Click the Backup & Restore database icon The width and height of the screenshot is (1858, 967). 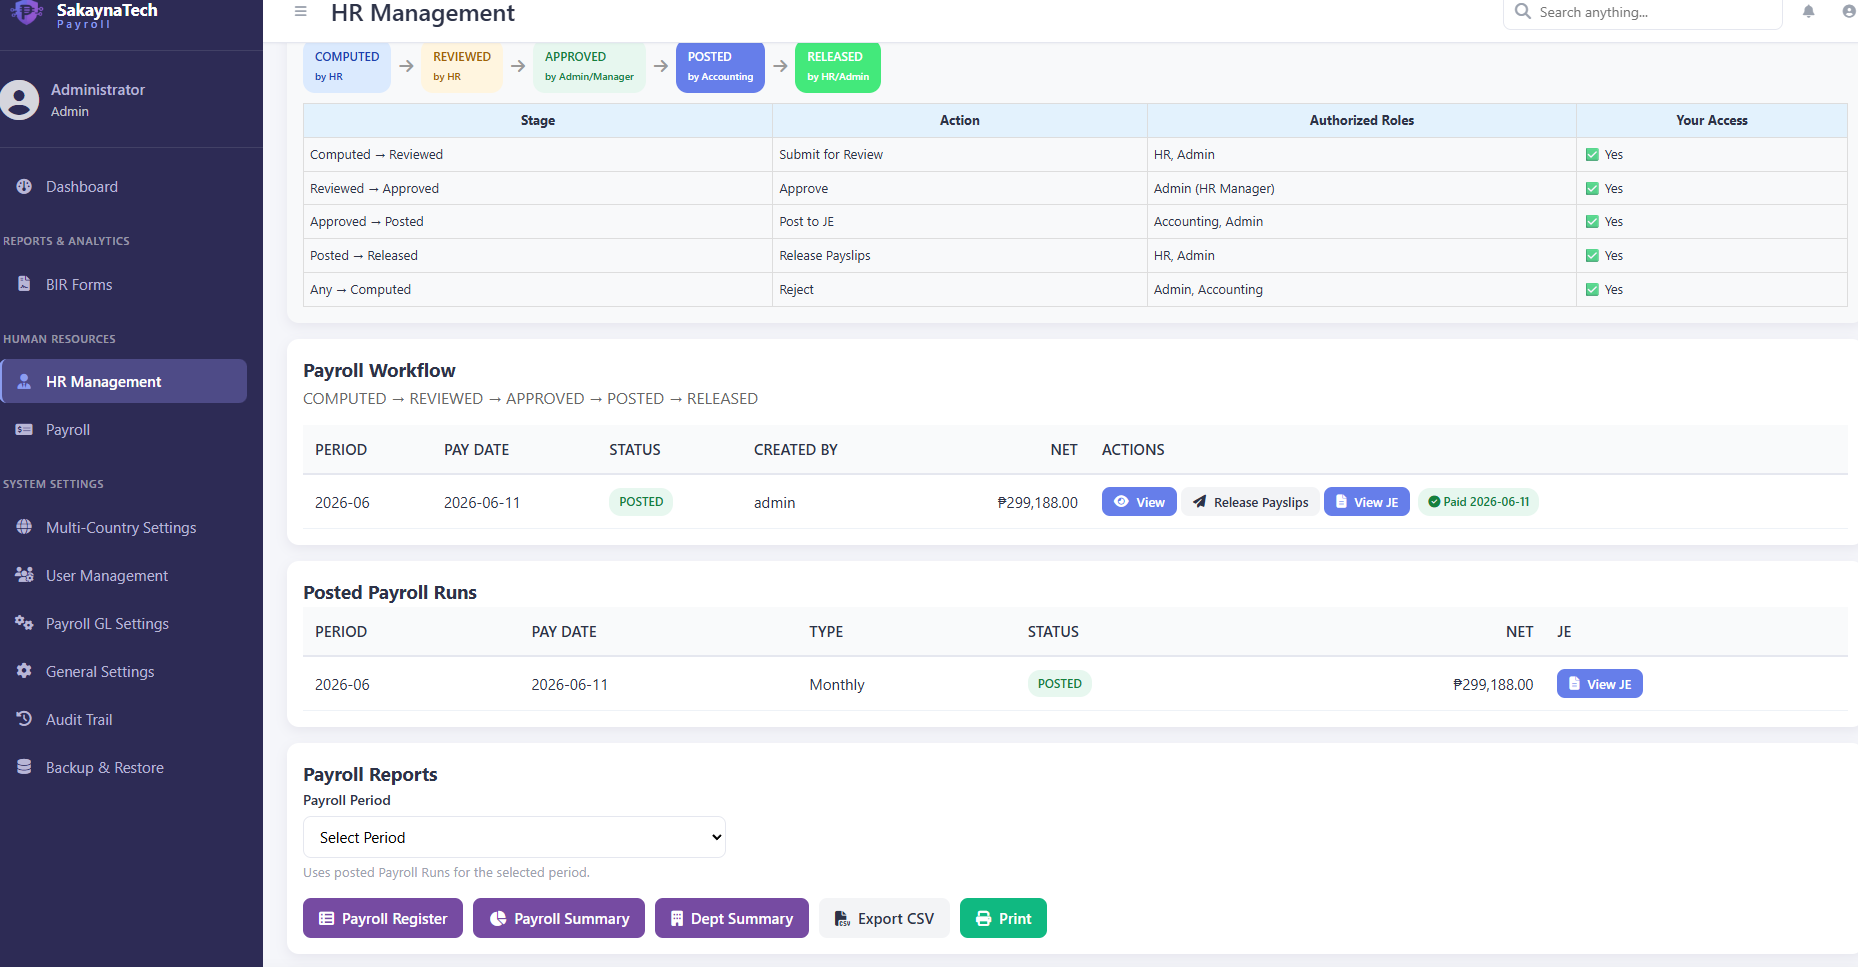24,767
